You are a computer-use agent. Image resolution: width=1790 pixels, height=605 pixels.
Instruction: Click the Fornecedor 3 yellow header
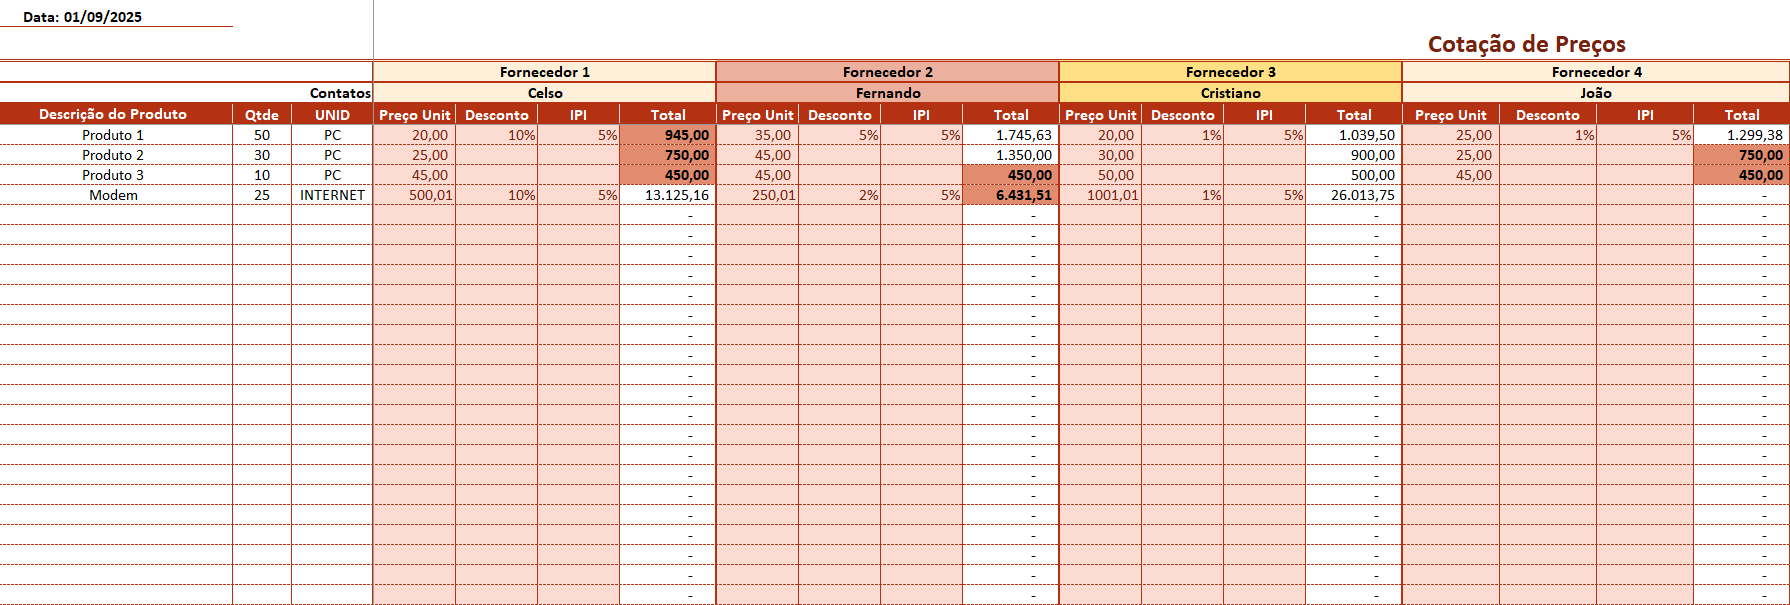pyautogui.click(x=1230, y=72)
